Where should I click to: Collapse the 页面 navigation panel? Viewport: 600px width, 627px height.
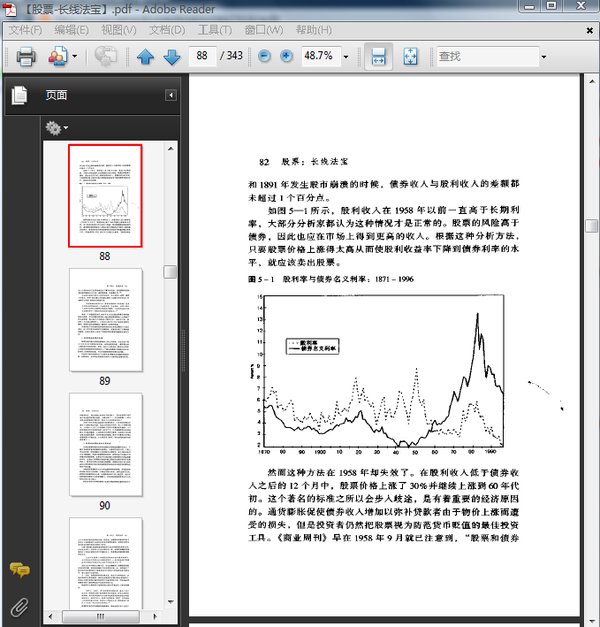point(171,95)
